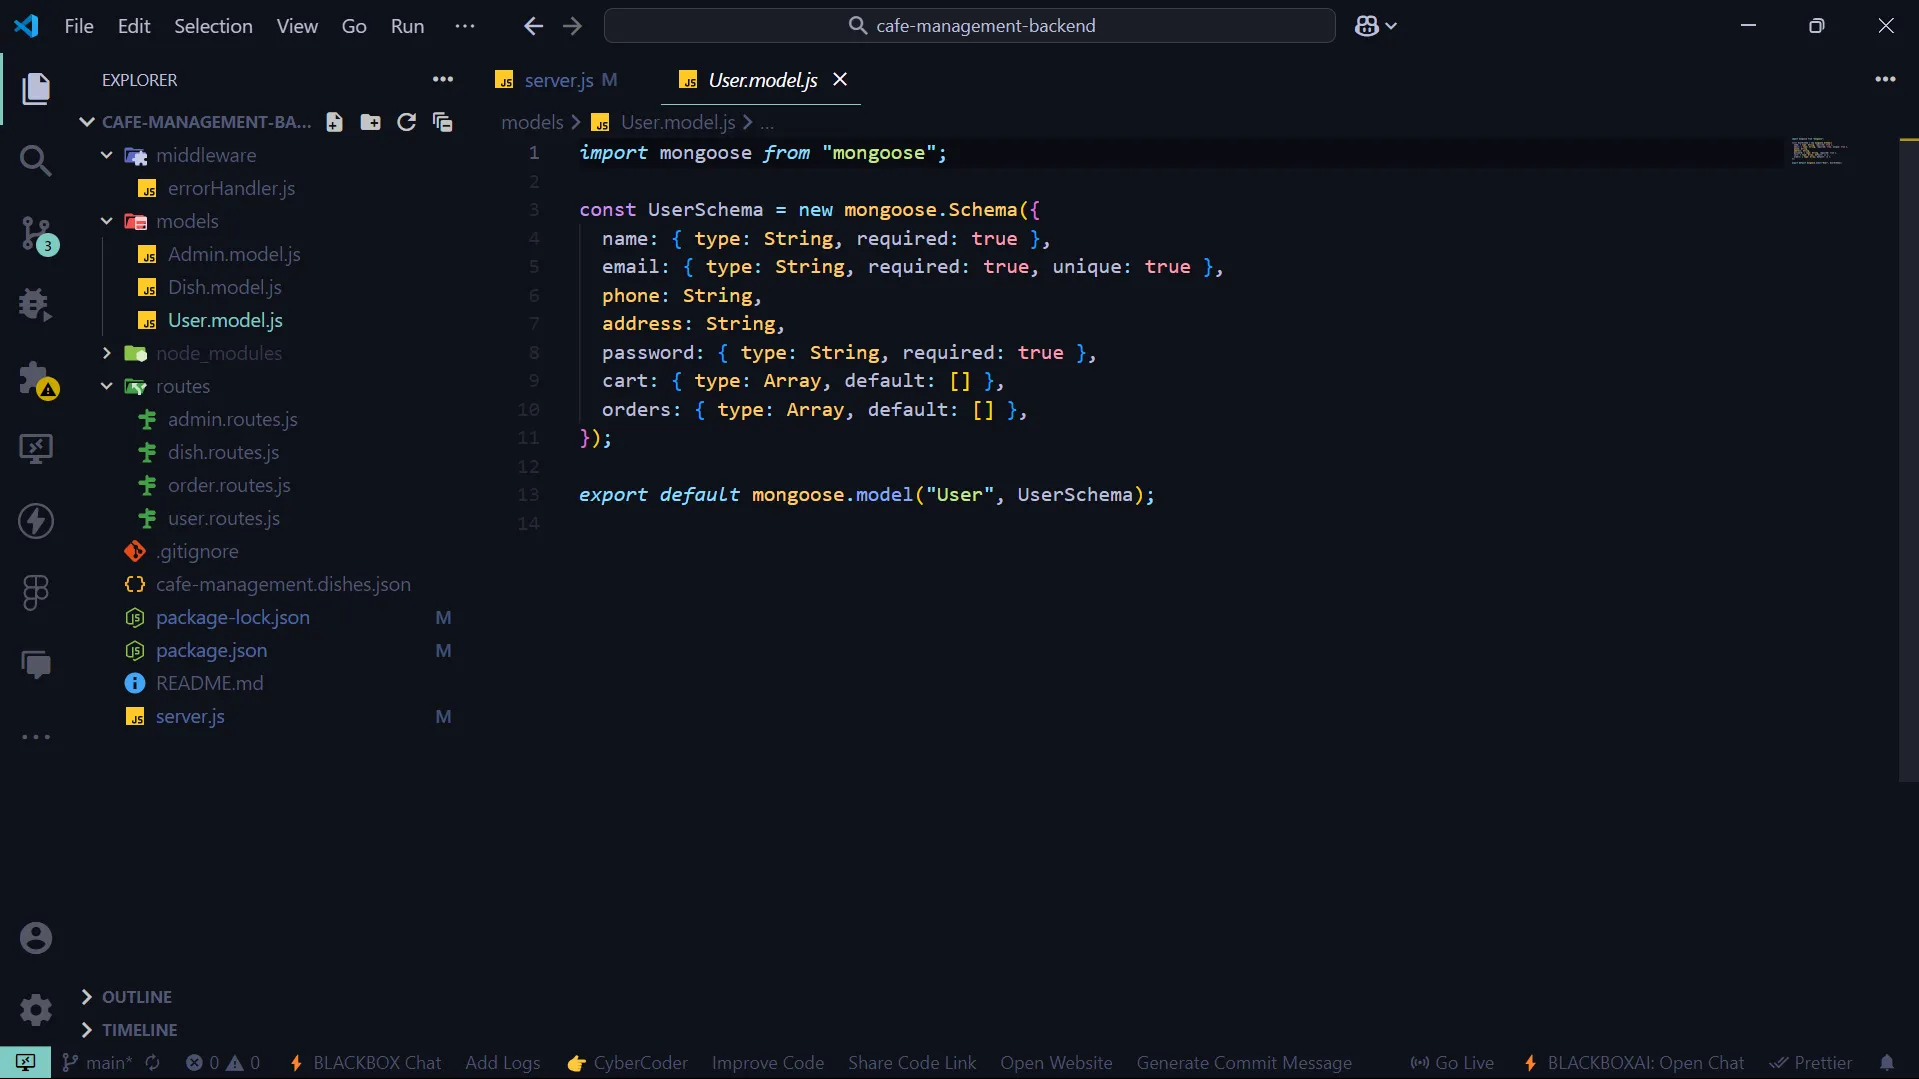
Task: Collapse the models folder
Action: click(x=107, y=221)
